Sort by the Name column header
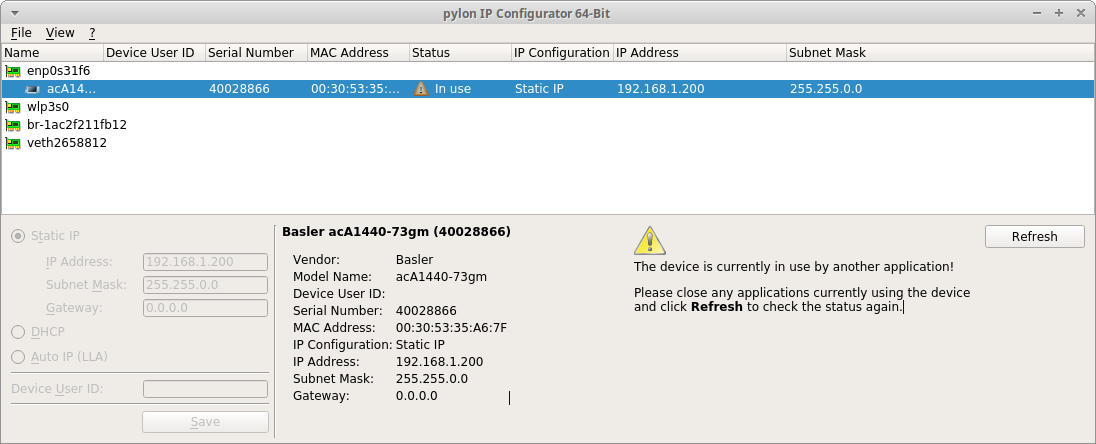The width and height of the screenshot is (1096, 444). tap(52, 52)
